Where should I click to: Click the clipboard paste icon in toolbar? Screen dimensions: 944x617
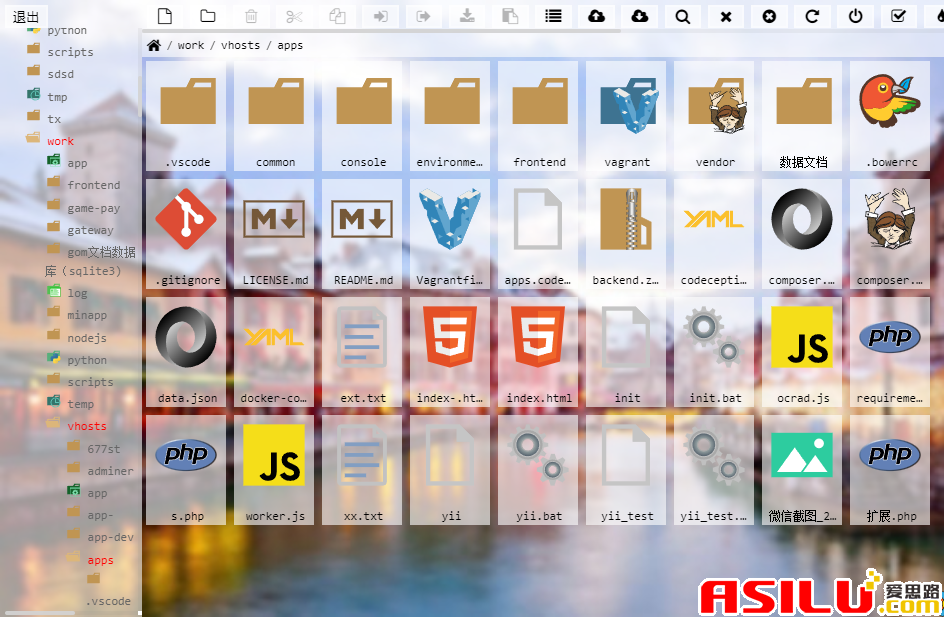click(511, 16)
